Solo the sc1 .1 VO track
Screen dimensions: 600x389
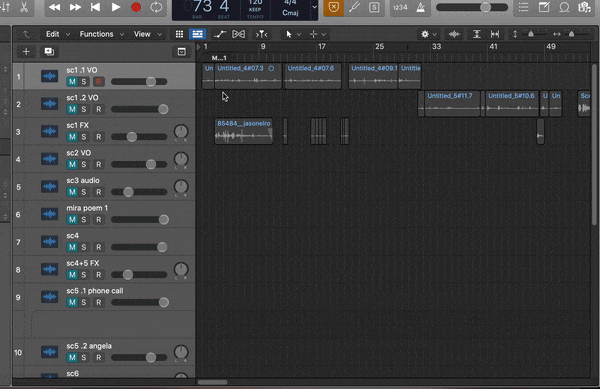tap(84, 81)
